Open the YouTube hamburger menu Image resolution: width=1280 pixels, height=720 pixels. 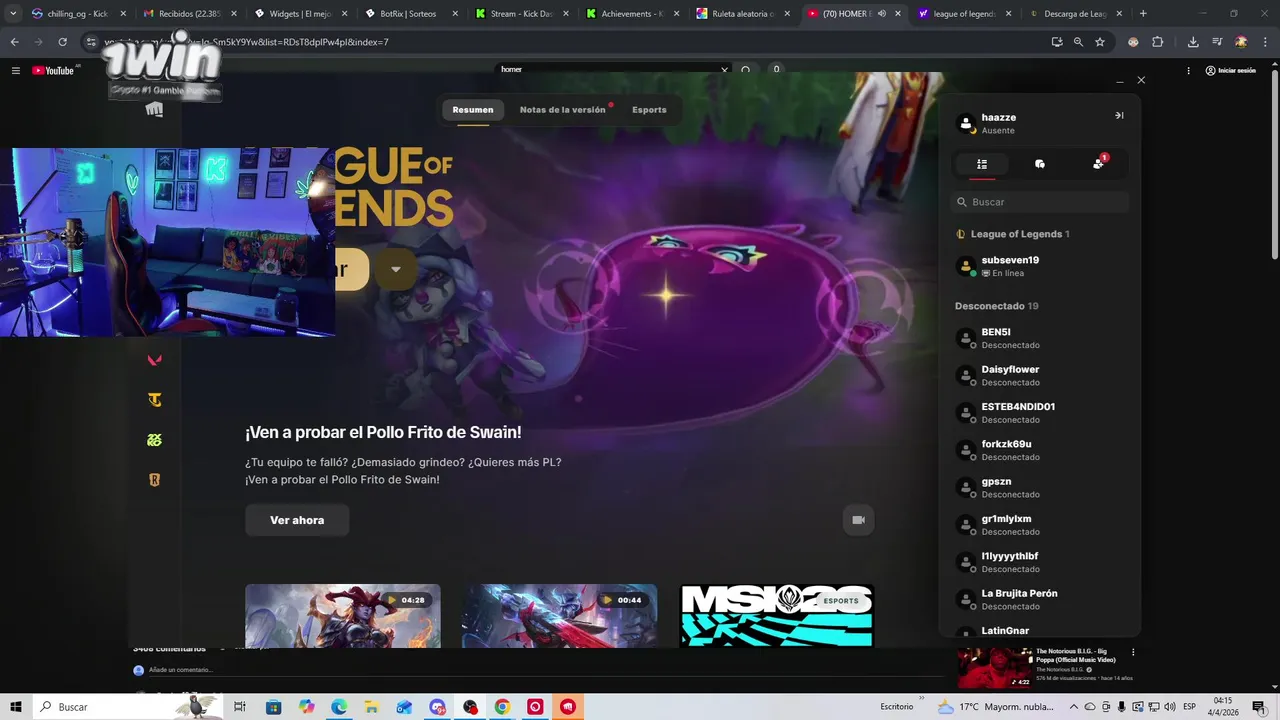(x=16, y=70)
